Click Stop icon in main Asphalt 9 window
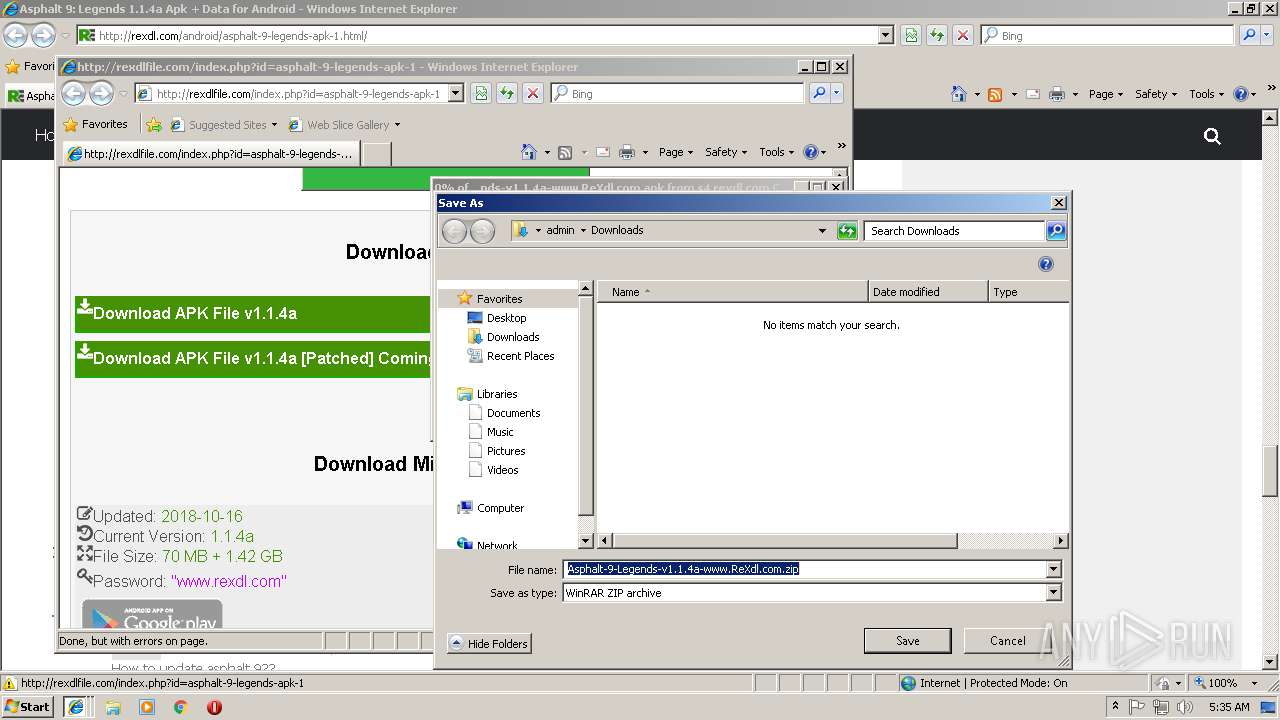Screen dimensions: 1280x720 (x=963, y=36)
